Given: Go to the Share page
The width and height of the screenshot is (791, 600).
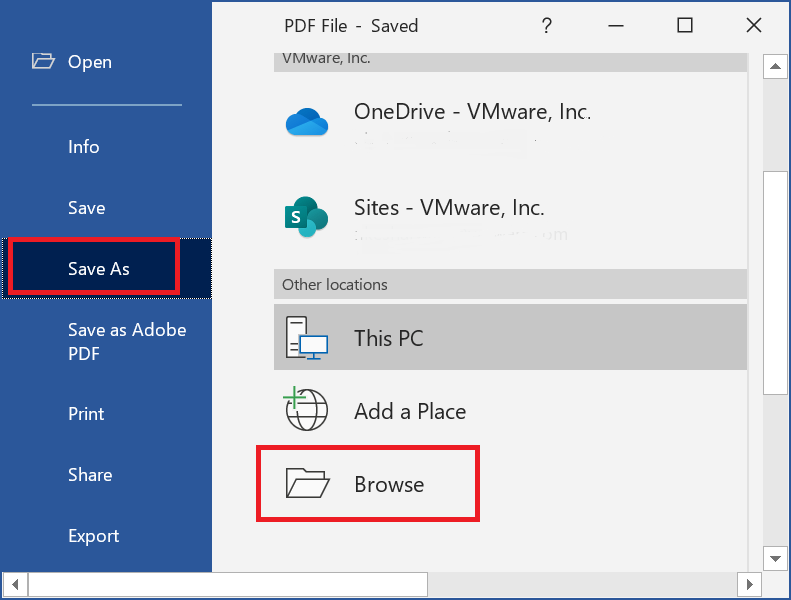Looking at the screenshot, I should pos(90,475).
